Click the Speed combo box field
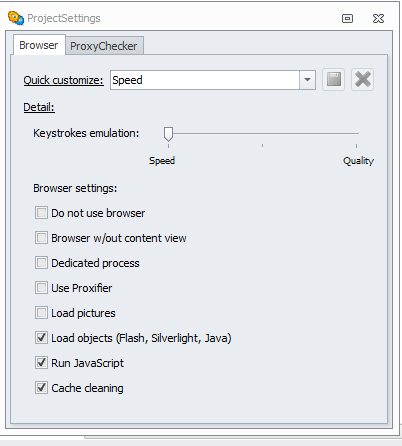This screenshot has height=446, width=402. [x=205, y=80]
